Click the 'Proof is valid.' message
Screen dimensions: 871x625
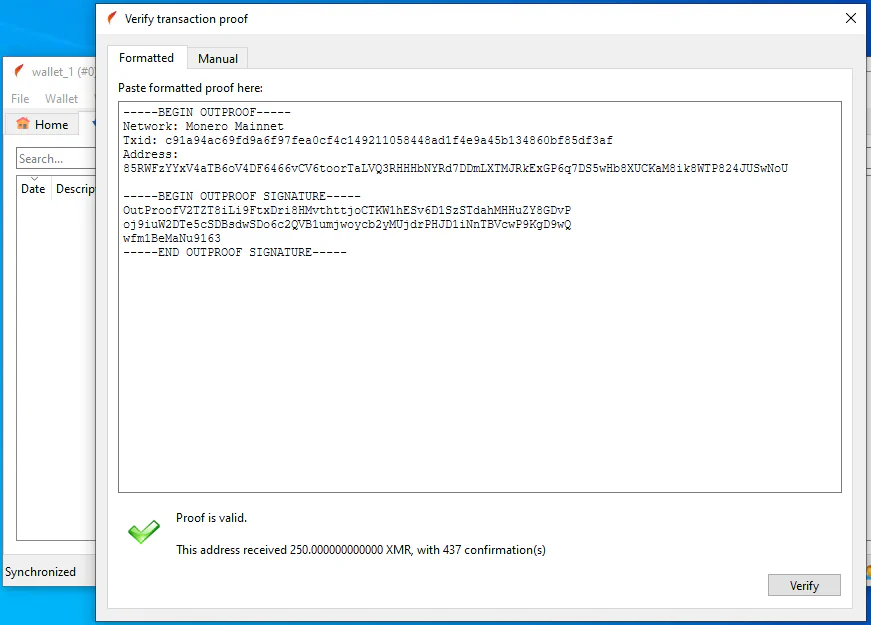point(211,518)
